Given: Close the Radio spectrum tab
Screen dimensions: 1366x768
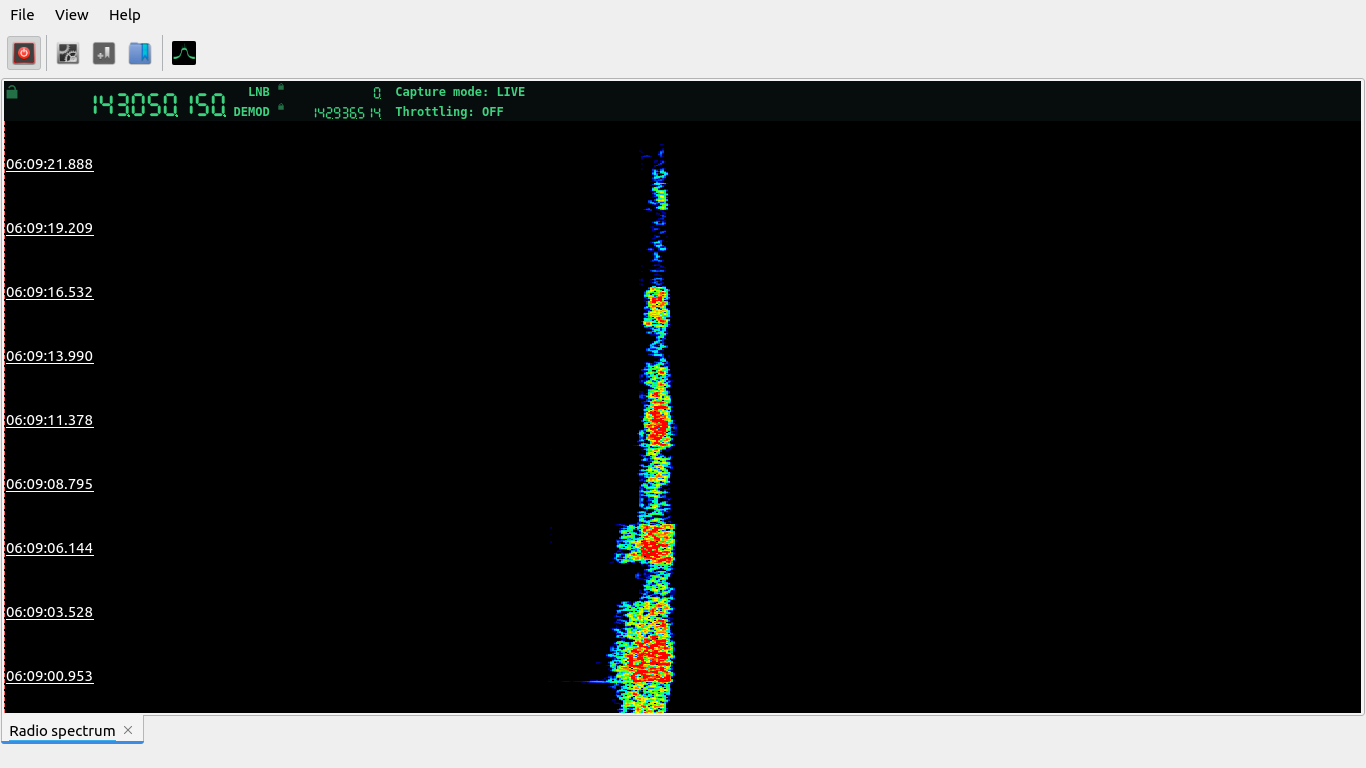Looking at the screenshot, I should pyautogui.click(x=128, y=730).
